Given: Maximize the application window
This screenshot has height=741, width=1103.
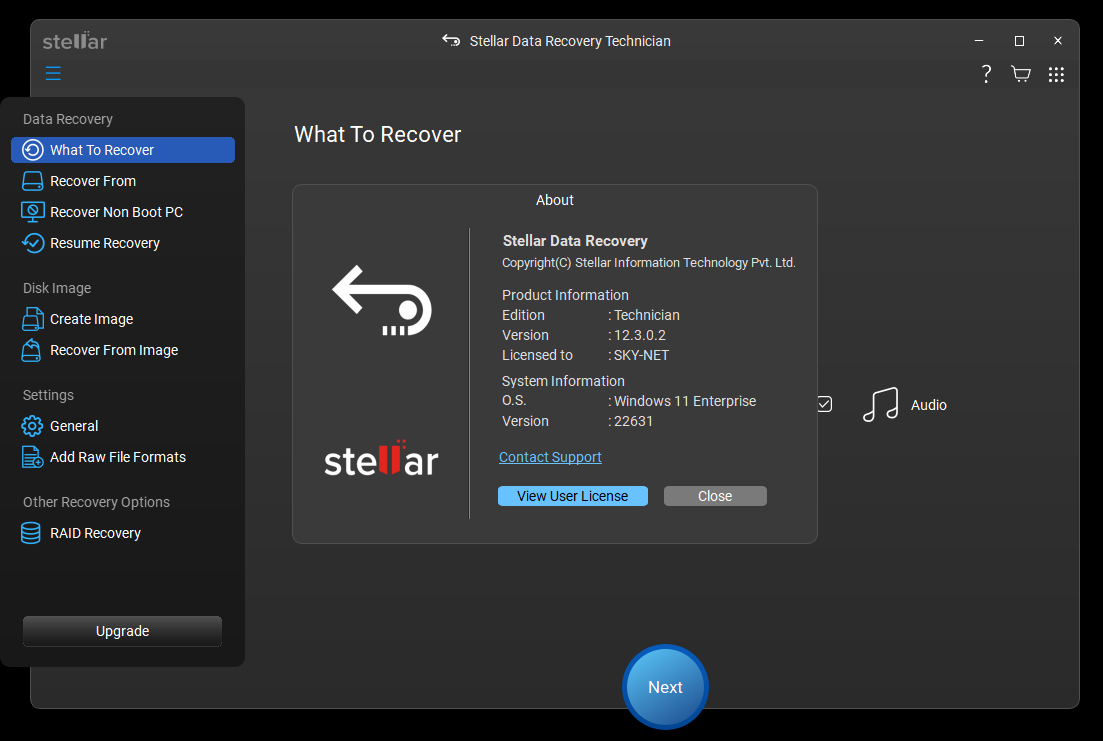Looking at the screenshot, I should coord(1019,41).
